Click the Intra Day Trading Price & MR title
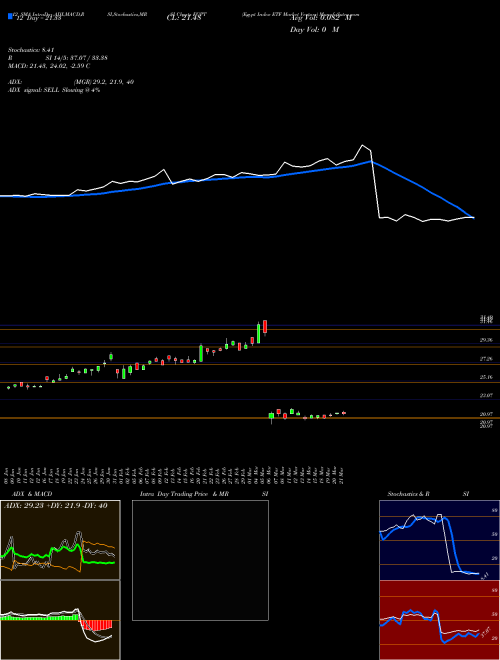 coord(185,494)
